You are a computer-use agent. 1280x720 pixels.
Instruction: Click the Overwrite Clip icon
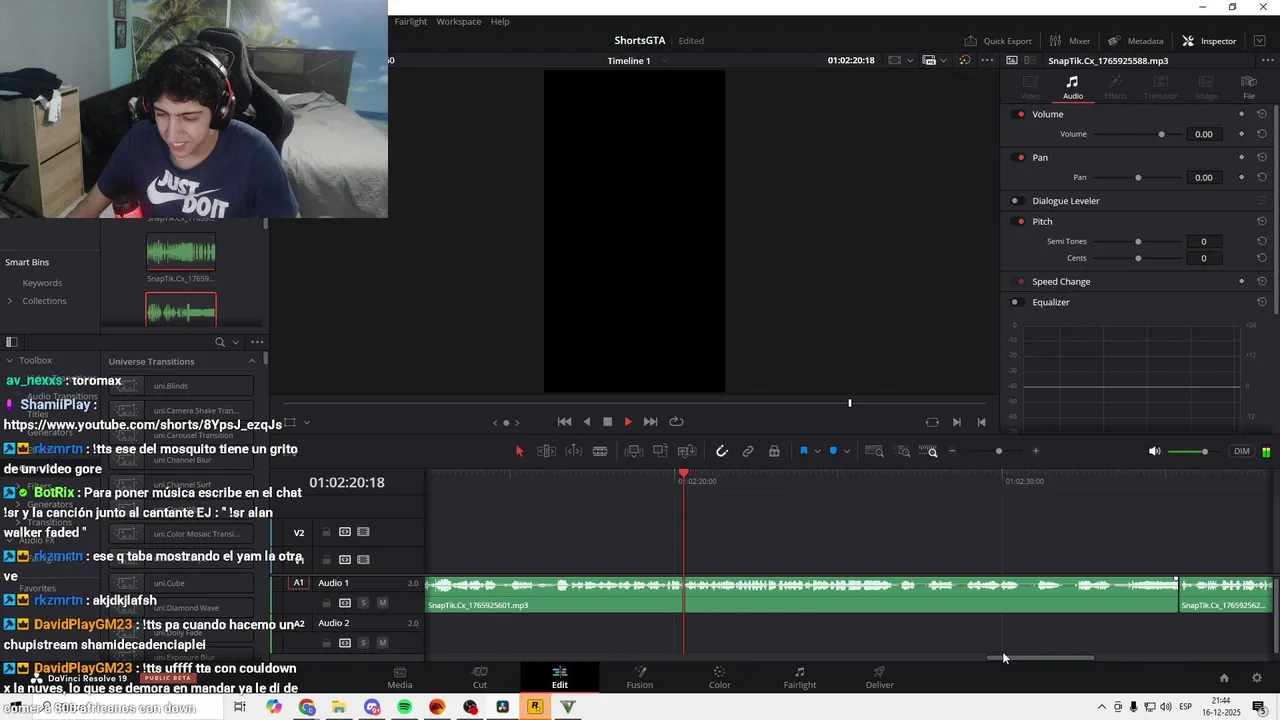660,452
